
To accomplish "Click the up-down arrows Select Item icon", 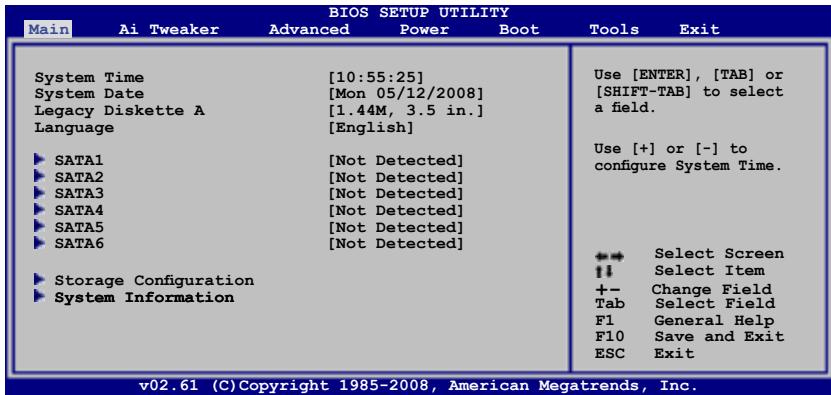I will 604,272.
